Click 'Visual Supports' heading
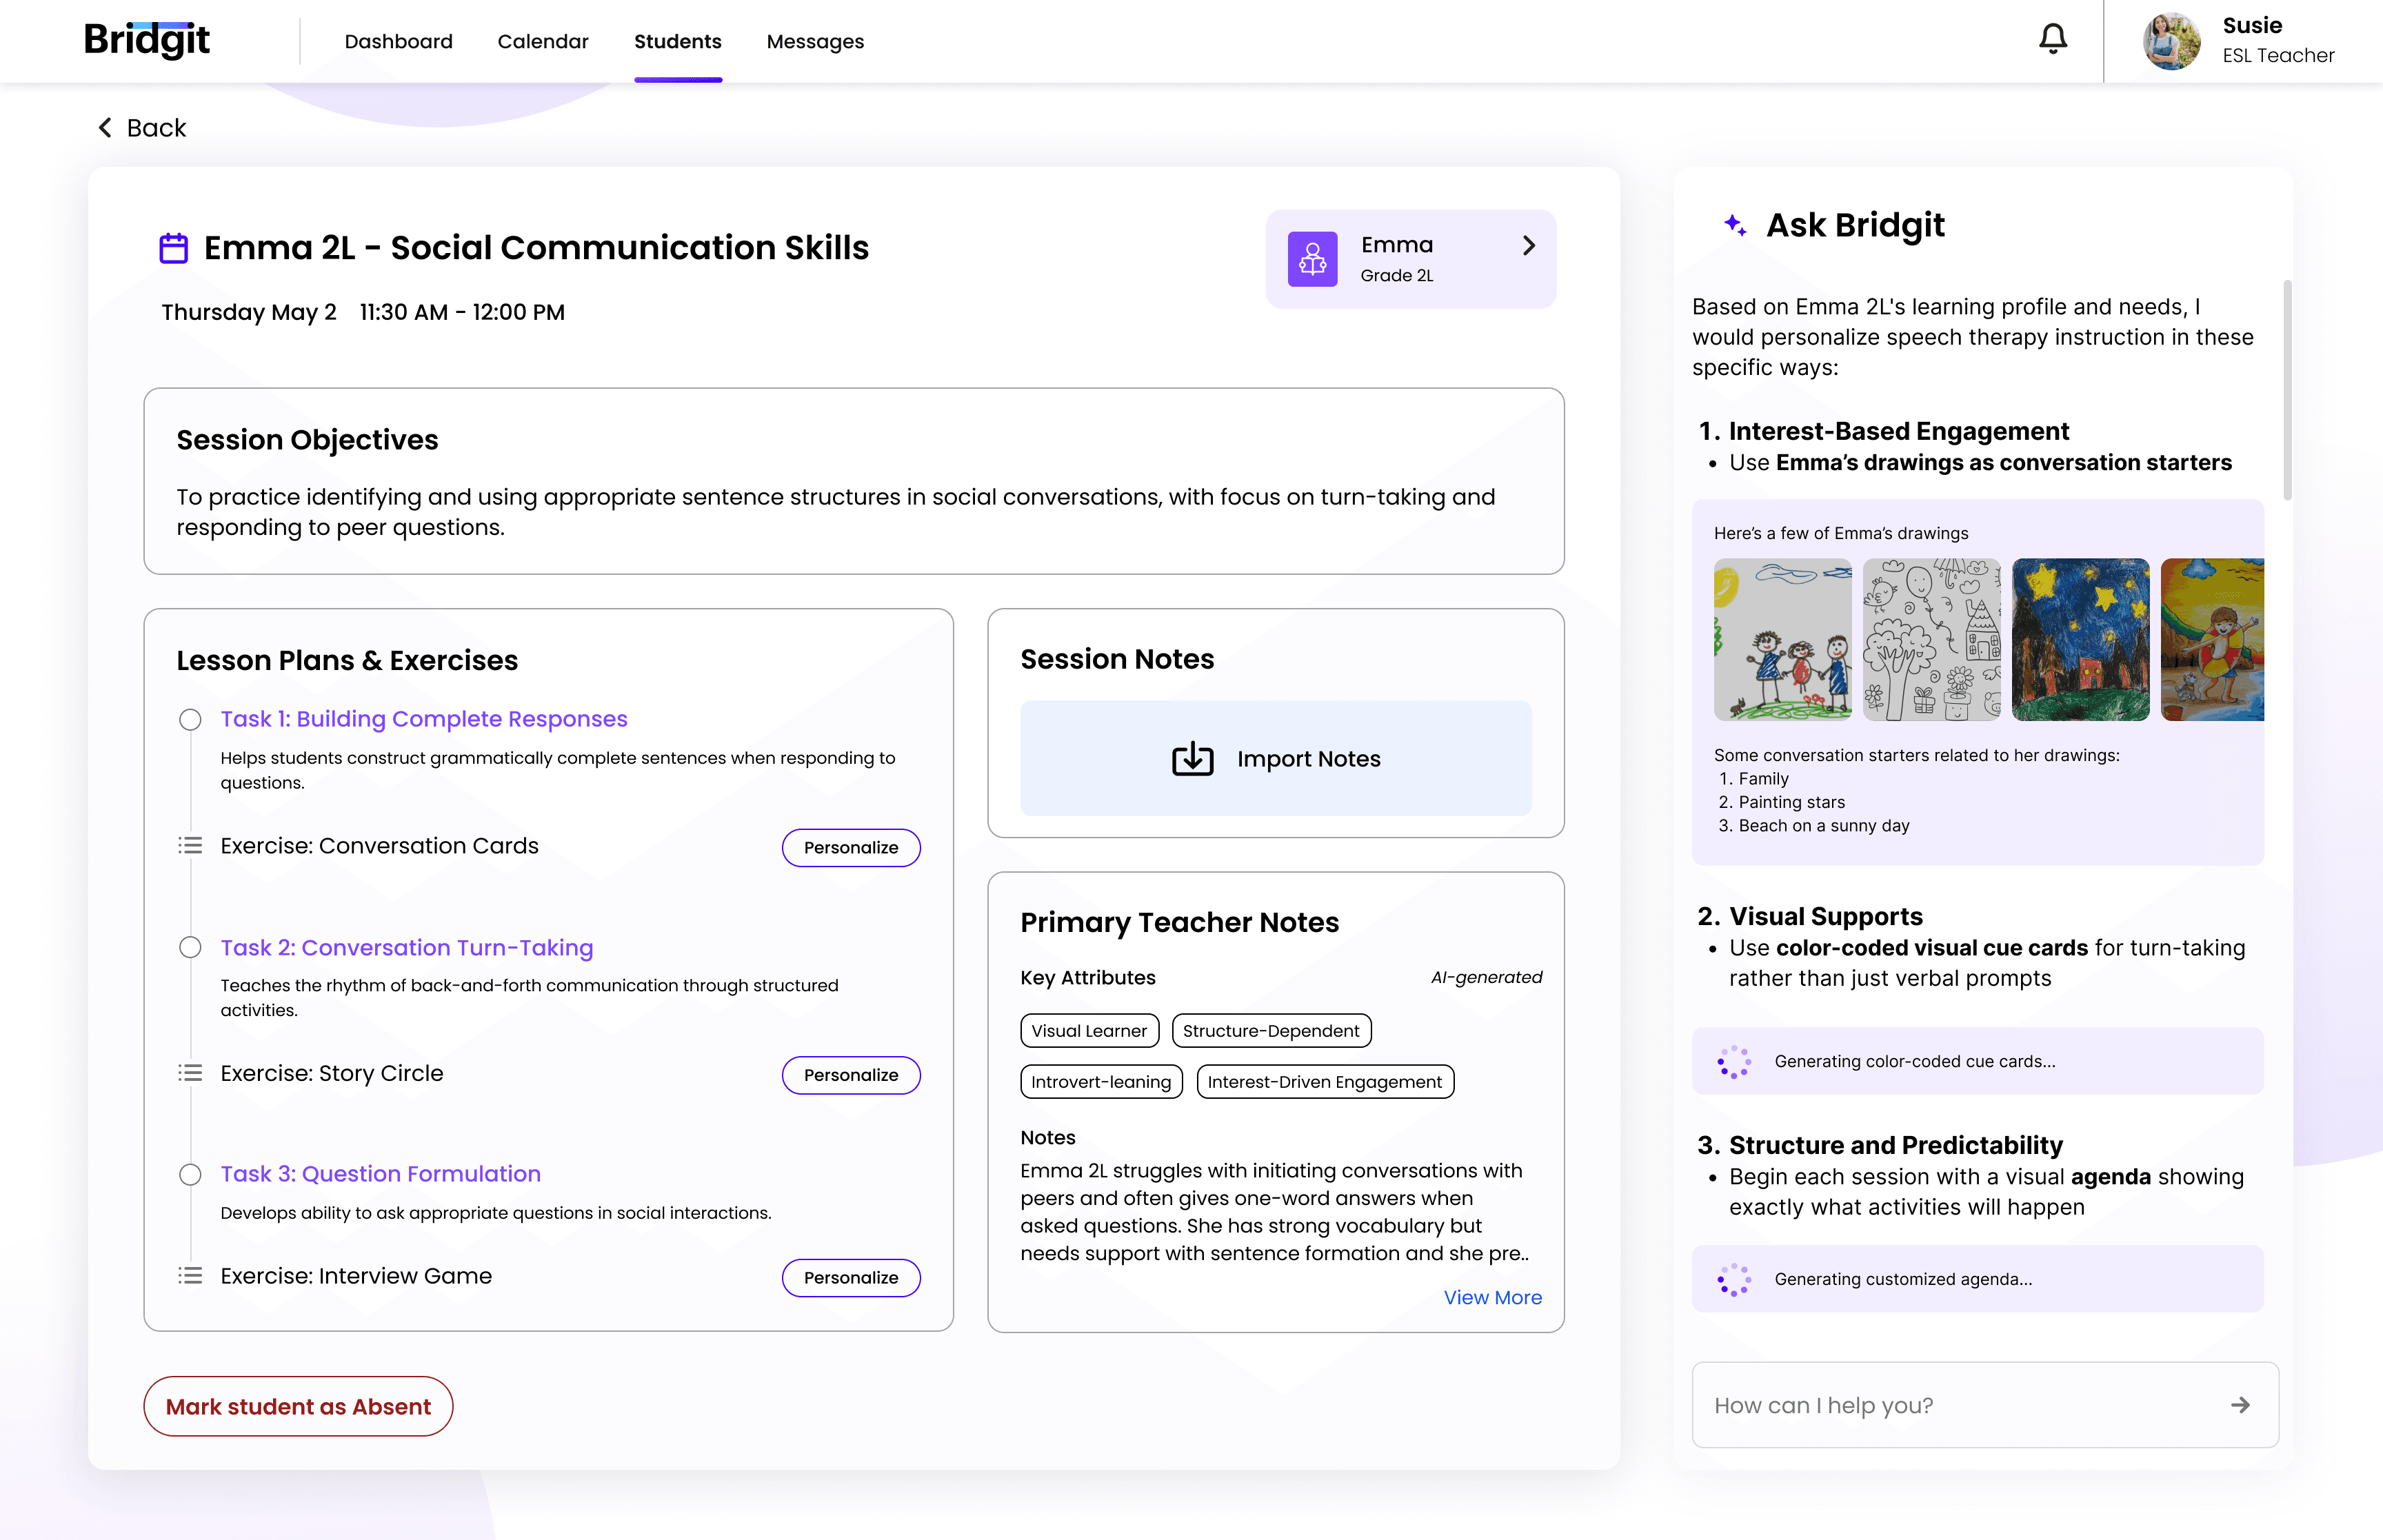 1825,917
